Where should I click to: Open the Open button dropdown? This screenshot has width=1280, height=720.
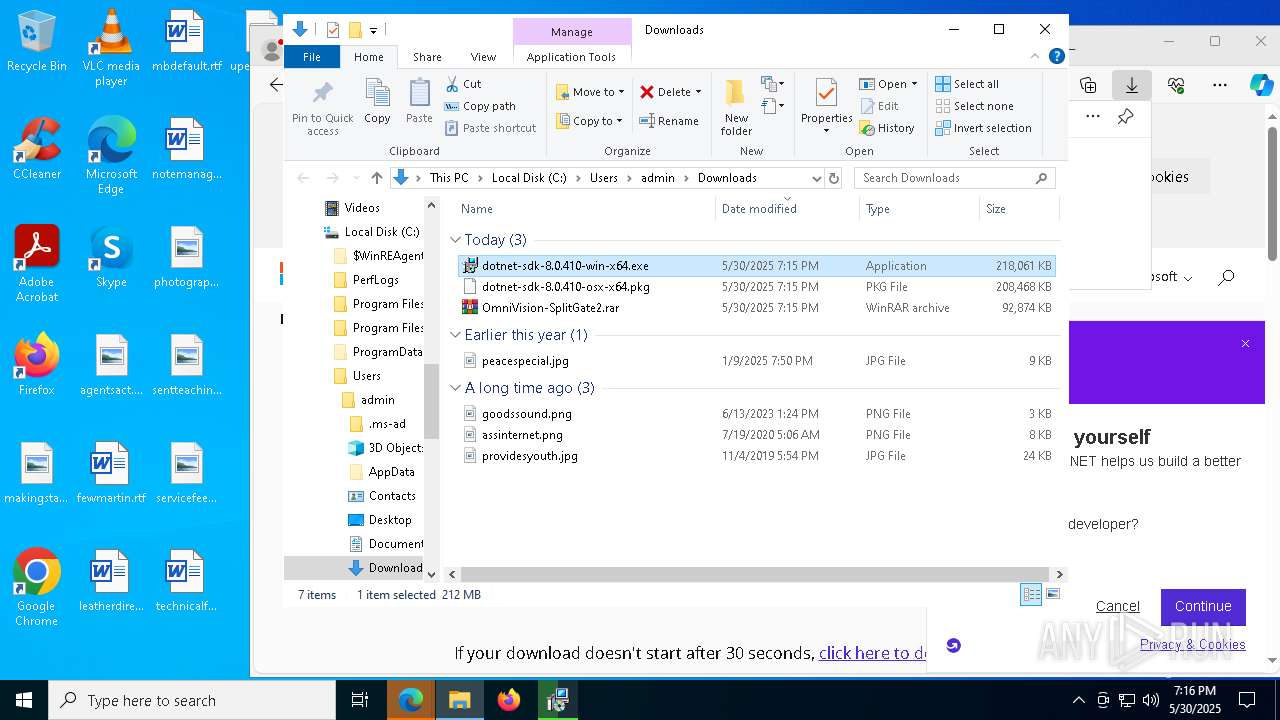(914, 84)
